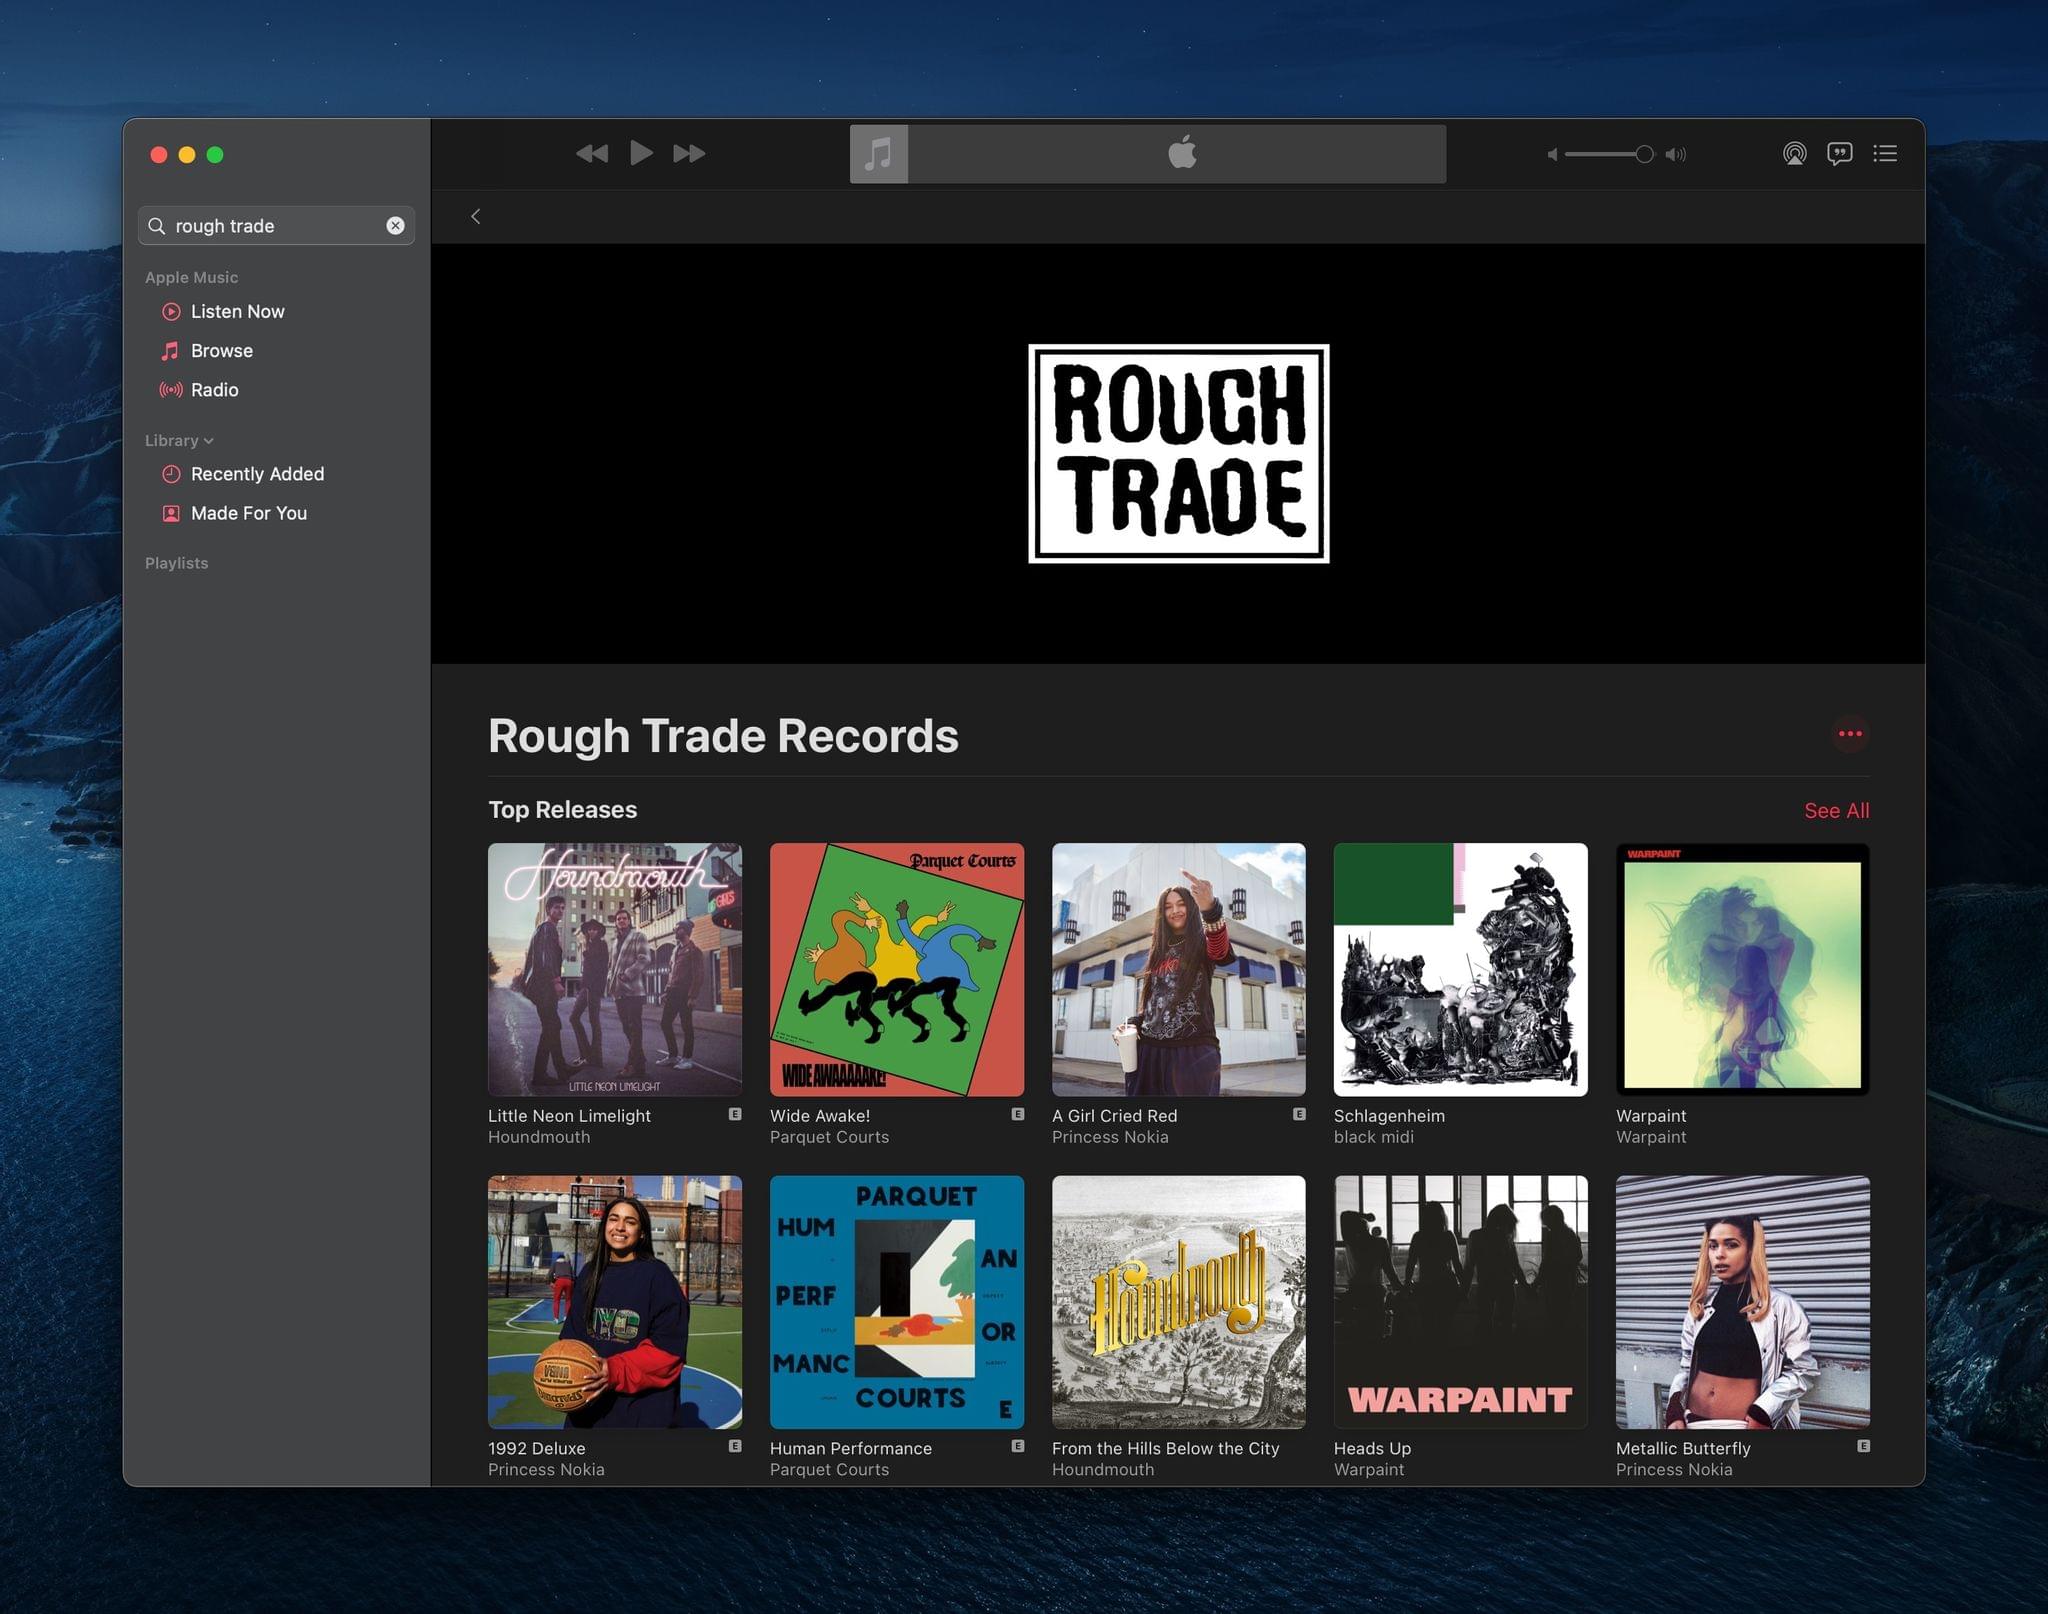
Task: Click the rewind previous track button
Action: pyautogui.click(x=592, y=153)
